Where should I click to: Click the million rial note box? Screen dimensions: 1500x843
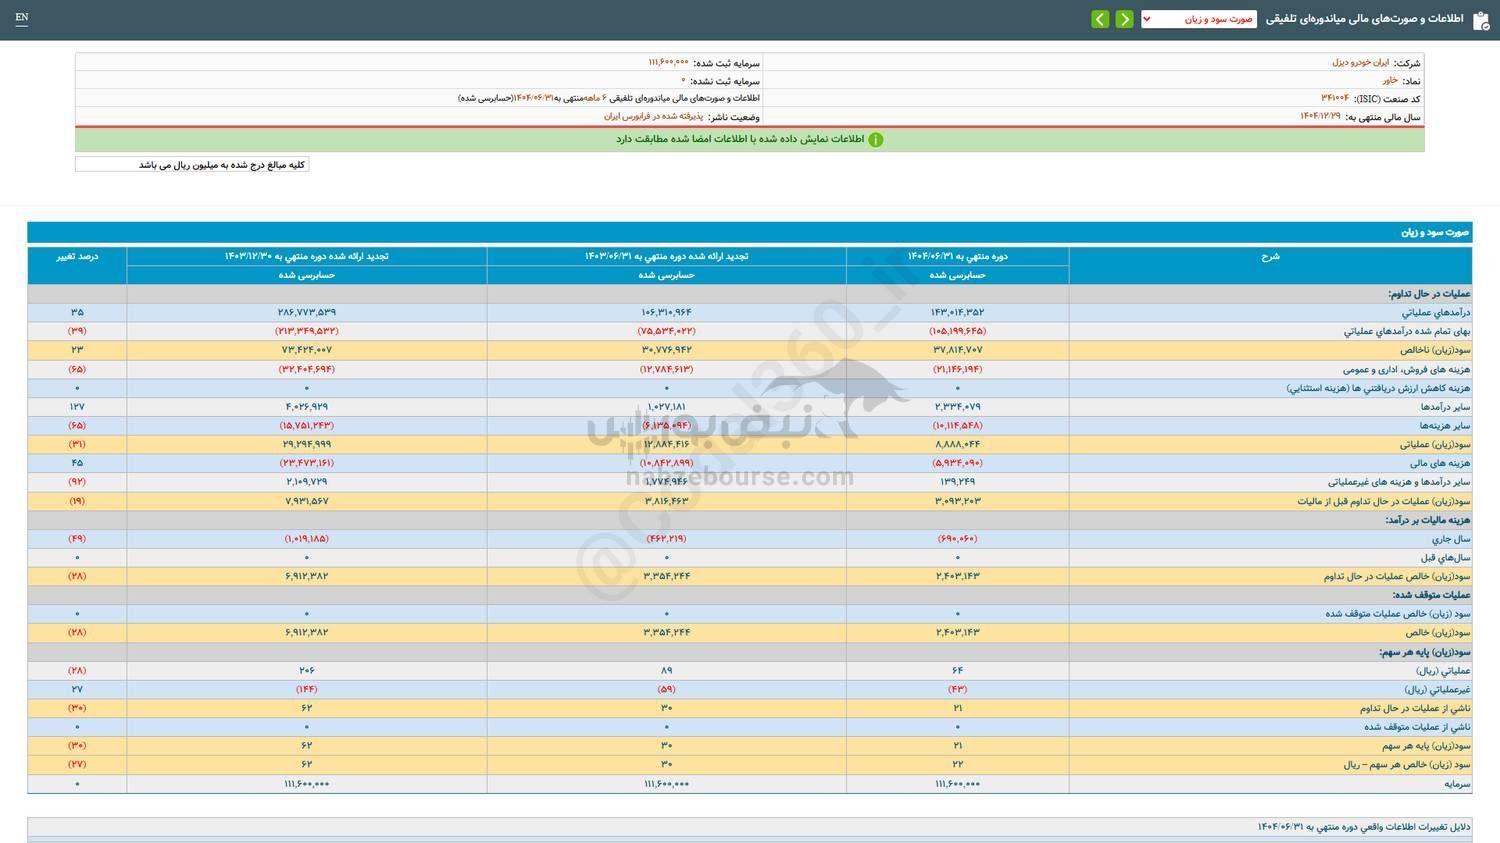pyautogui.click(x=192, y=165)
